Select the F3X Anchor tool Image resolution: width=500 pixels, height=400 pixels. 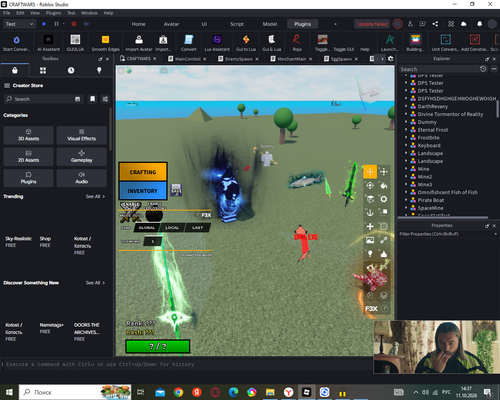click(370, 213)
